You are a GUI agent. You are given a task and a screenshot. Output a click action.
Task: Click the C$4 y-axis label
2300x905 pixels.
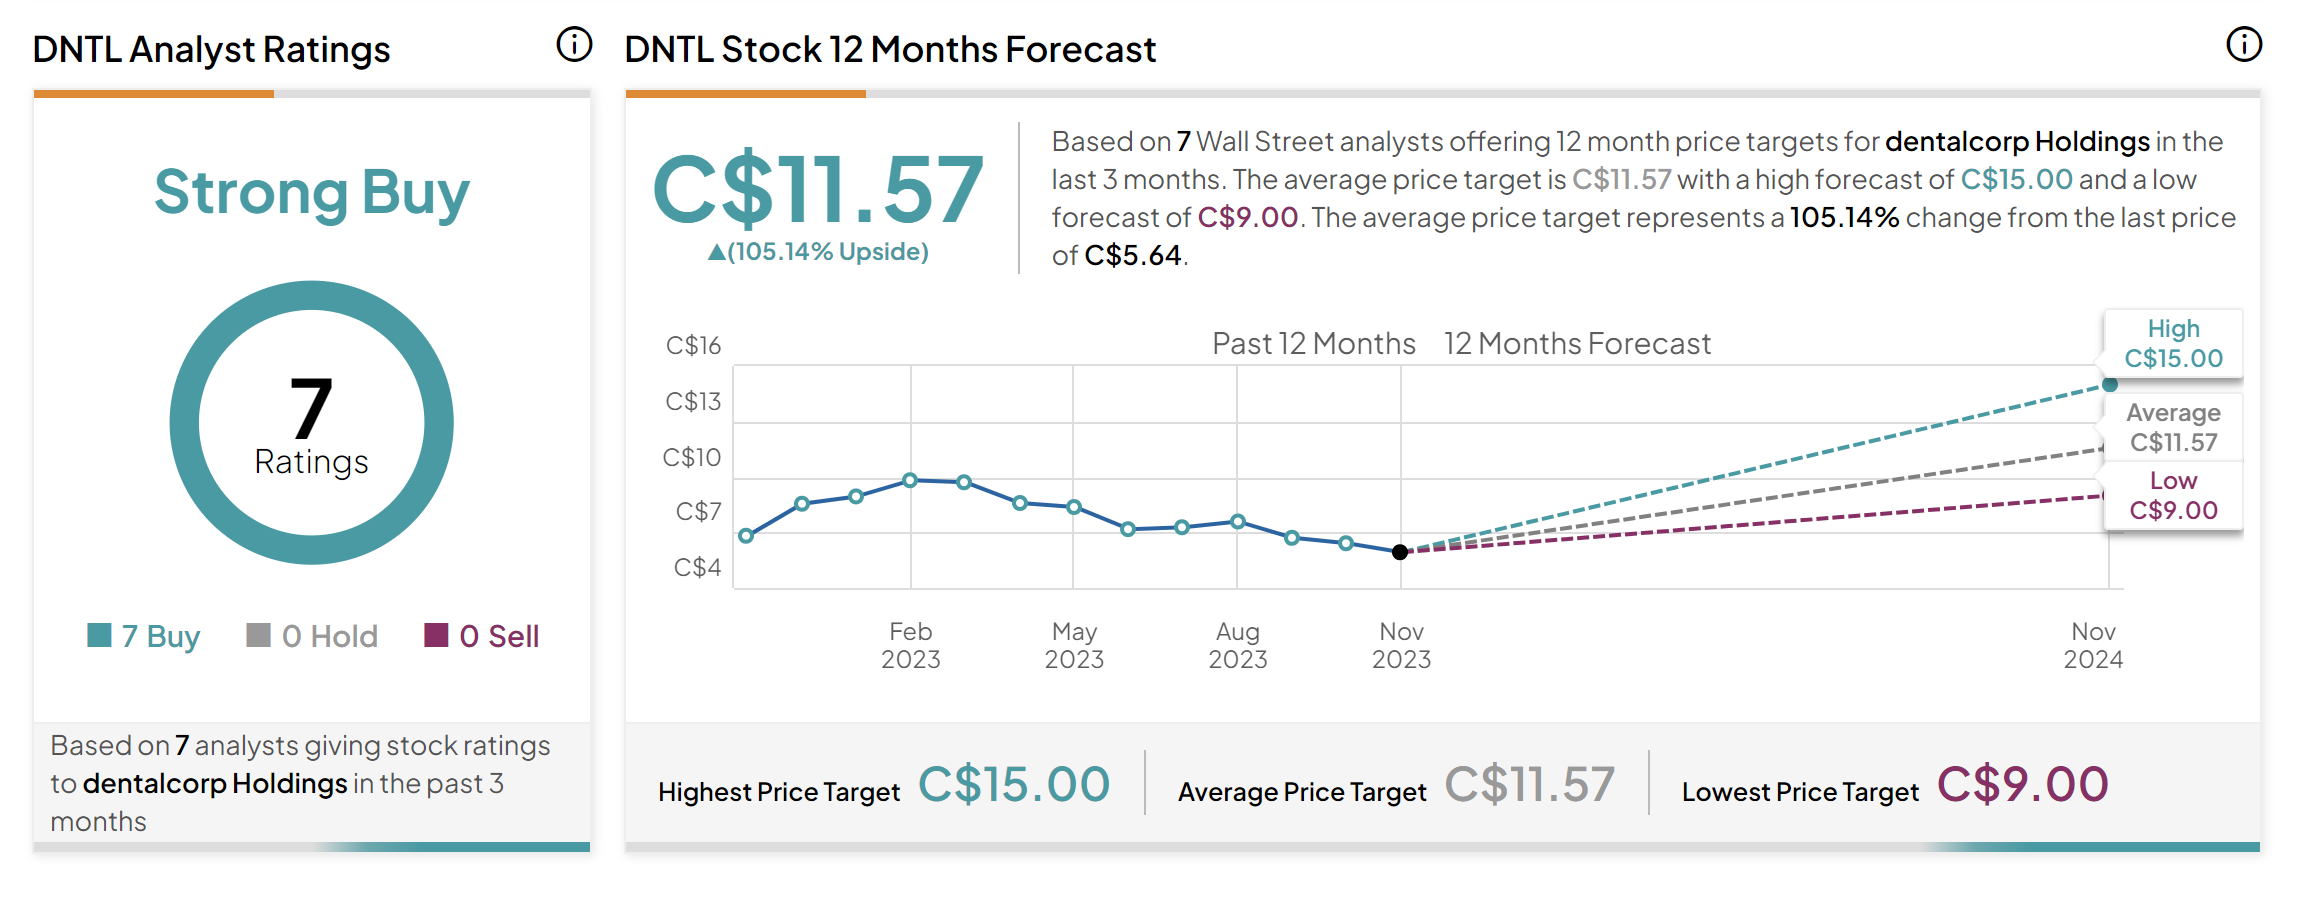coord(697,567)
